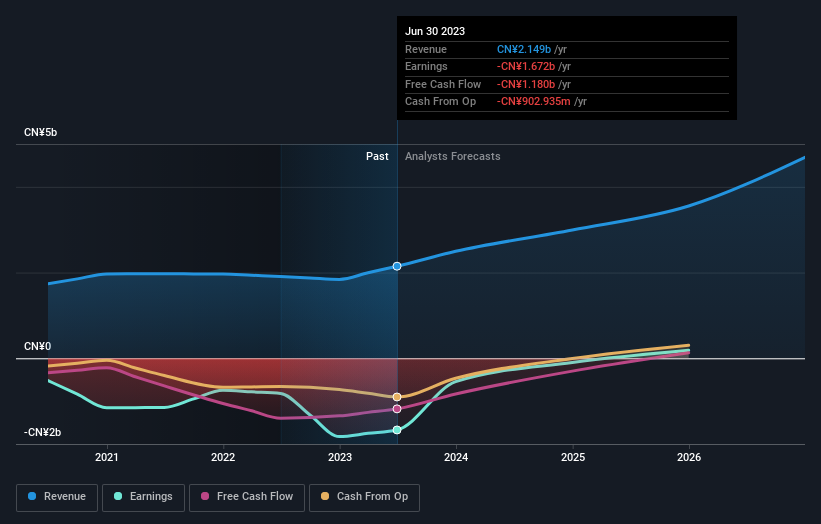
Task: Click the Jun 30 2023 tooltip date
Action: (x=435, y=31)
